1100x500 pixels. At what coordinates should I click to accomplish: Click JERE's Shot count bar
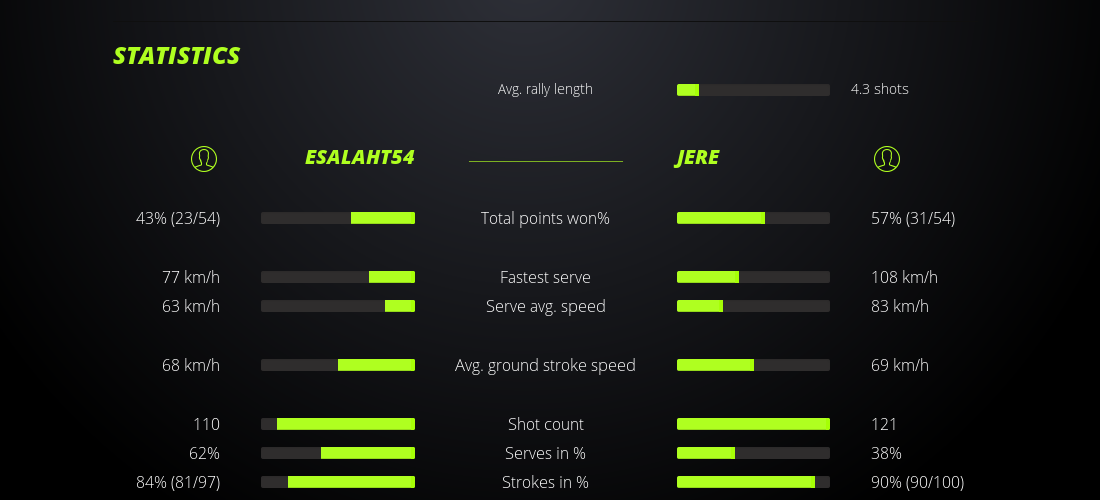tap(753, 424)
